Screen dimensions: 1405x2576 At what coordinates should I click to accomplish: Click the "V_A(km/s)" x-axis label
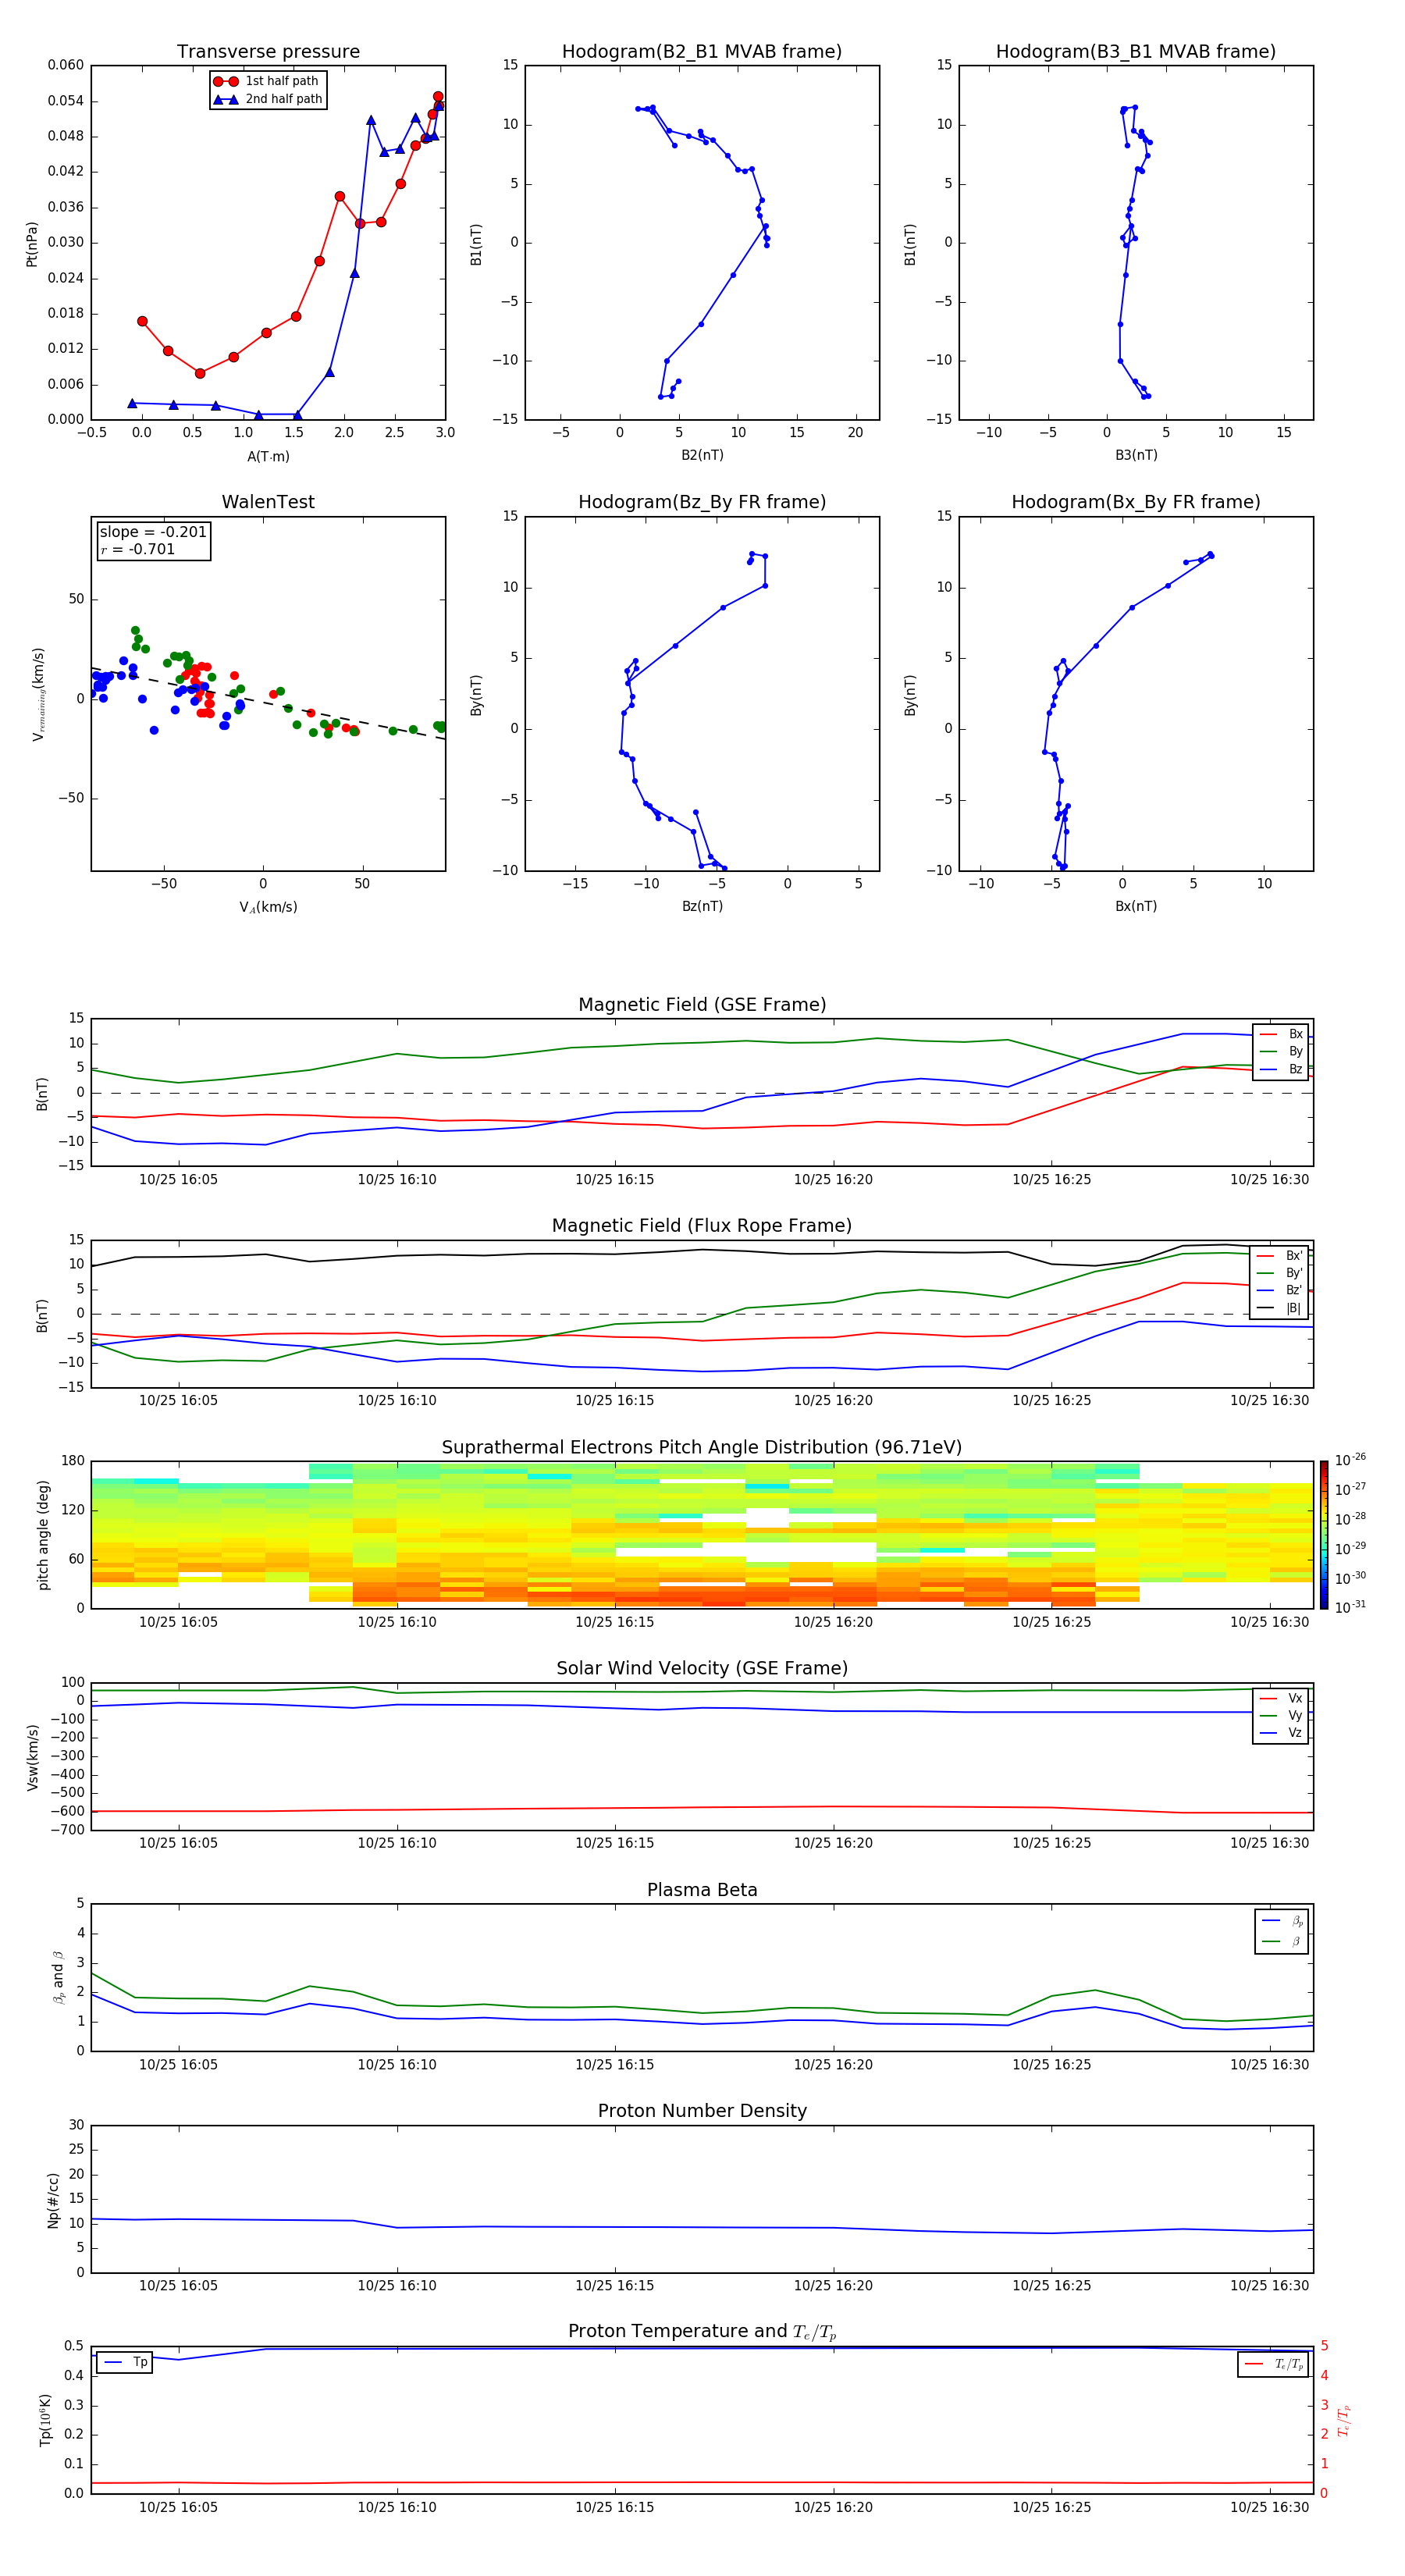click(x=268, y=907)
